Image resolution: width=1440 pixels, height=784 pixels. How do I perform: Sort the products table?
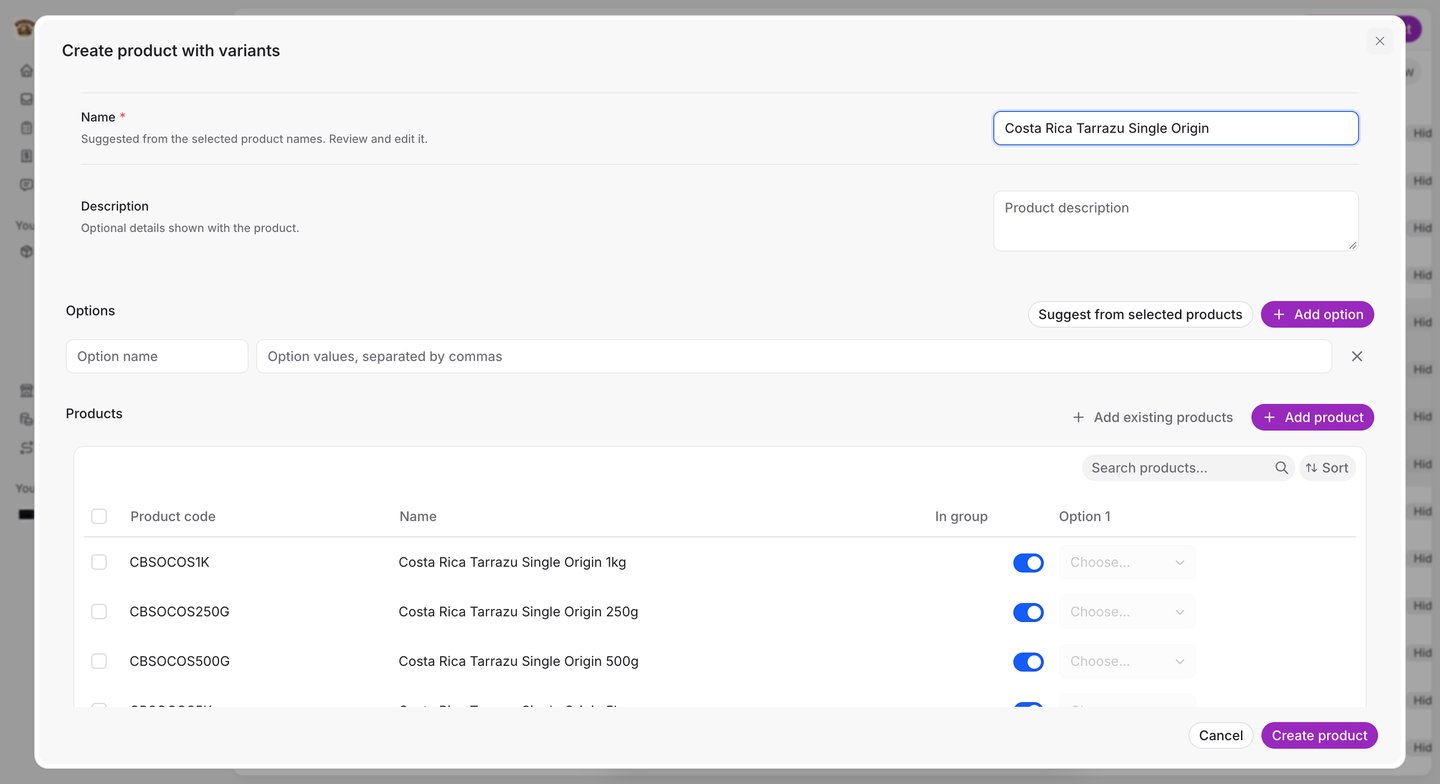[1327, 468]
